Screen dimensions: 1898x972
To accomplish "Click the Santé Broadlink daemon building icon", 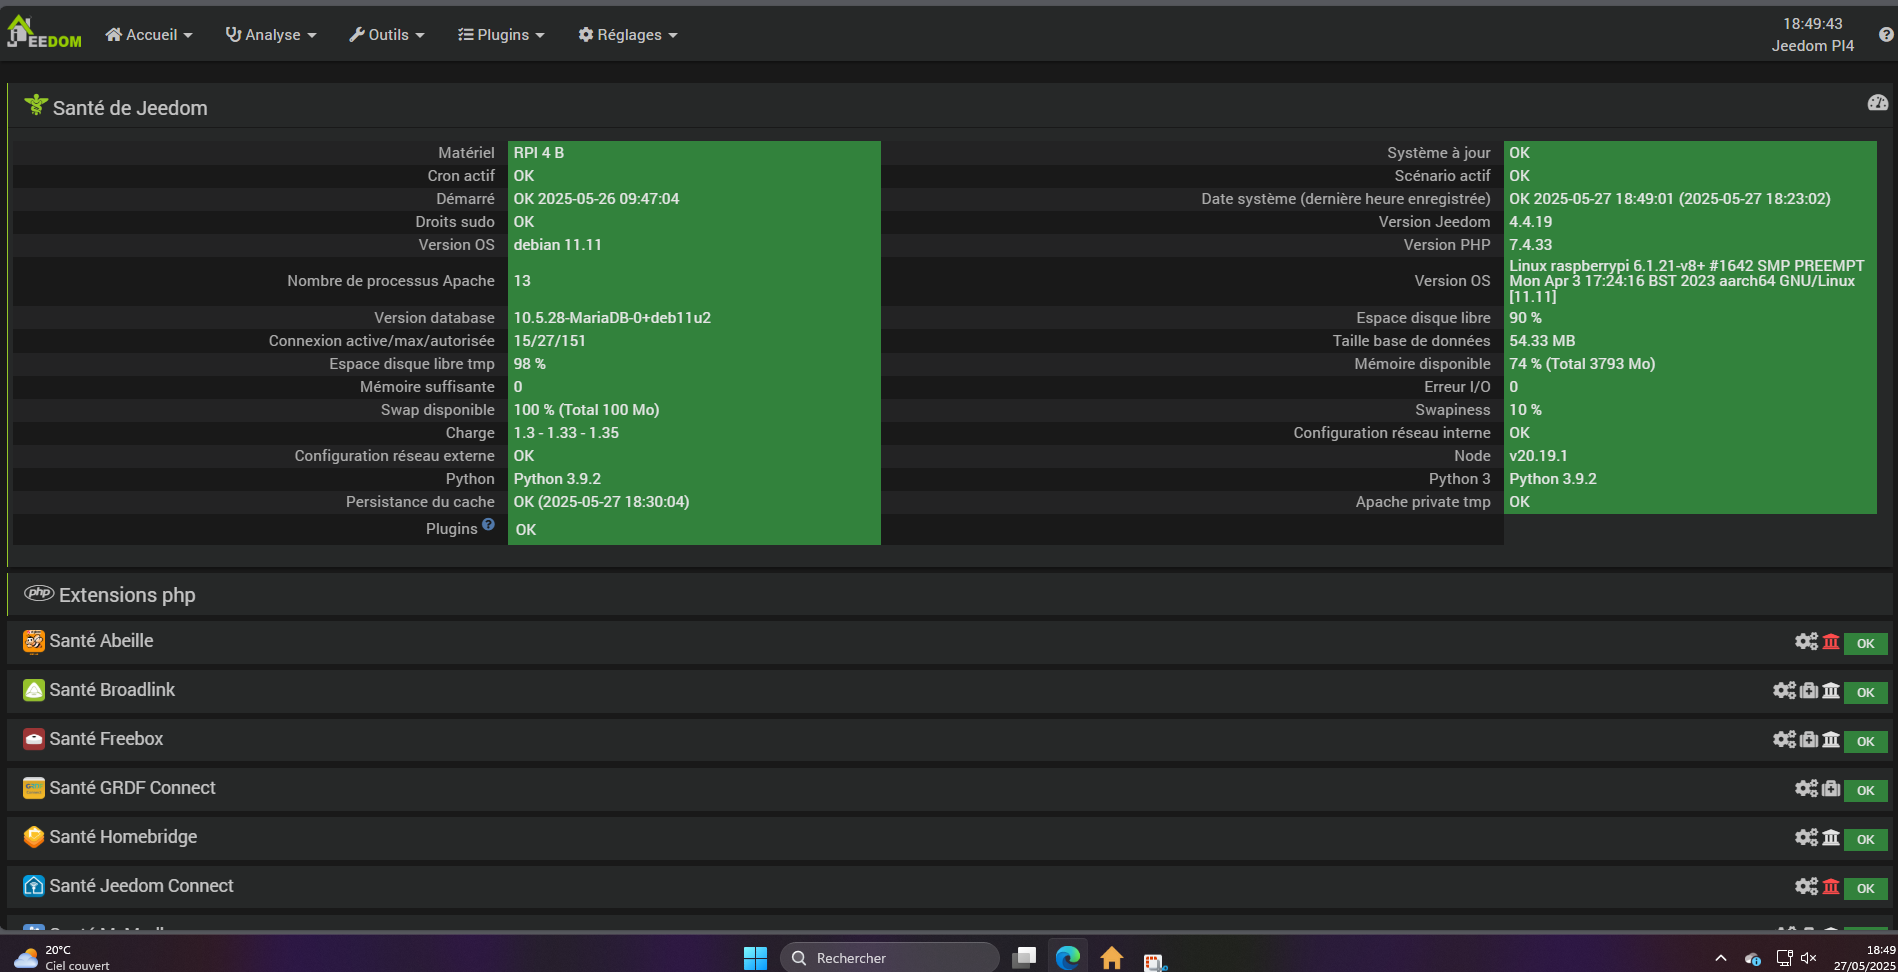I will point(1831,691).
